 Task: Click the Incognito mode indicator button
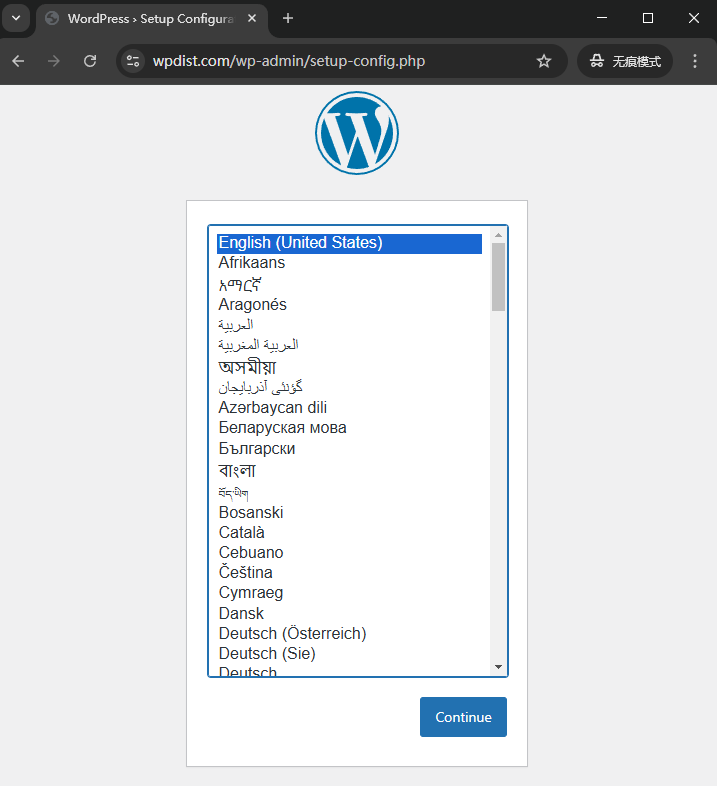pos(625,61)
